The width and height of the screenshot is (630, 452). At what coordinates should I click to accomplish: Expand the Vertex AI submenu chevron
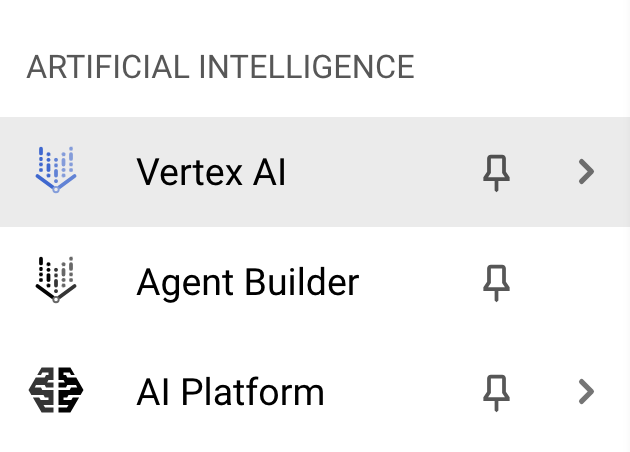click(x=587, y=172)
